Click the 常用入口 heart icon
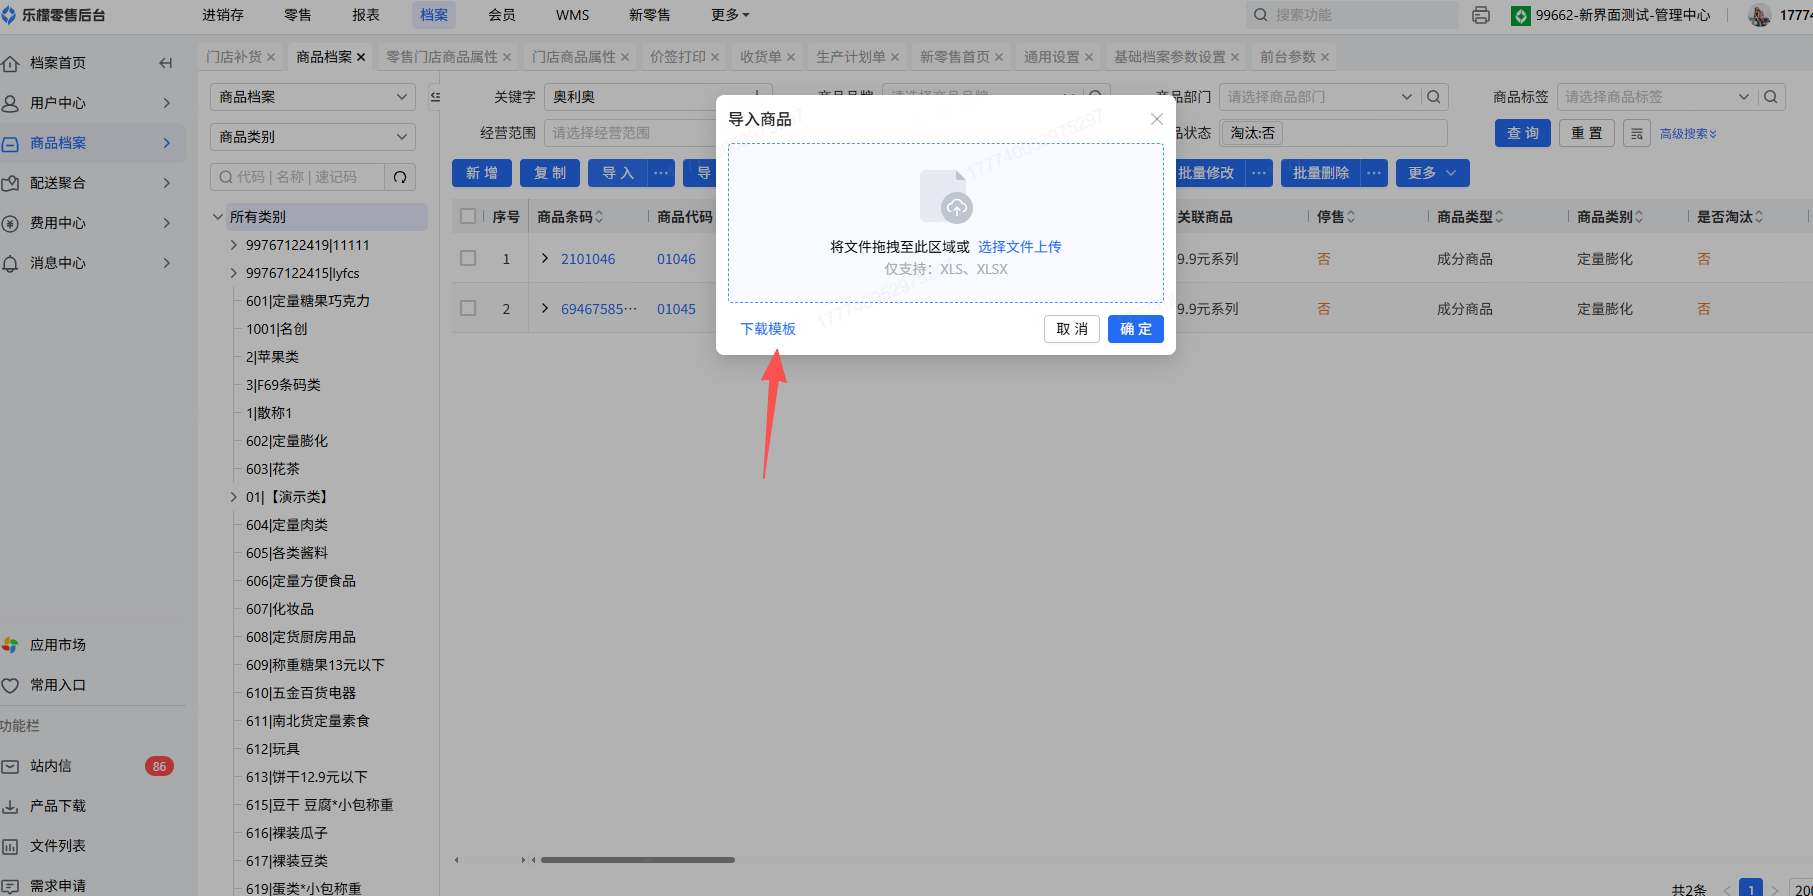This screenshot has width=1813, height=896. [11, 685]
